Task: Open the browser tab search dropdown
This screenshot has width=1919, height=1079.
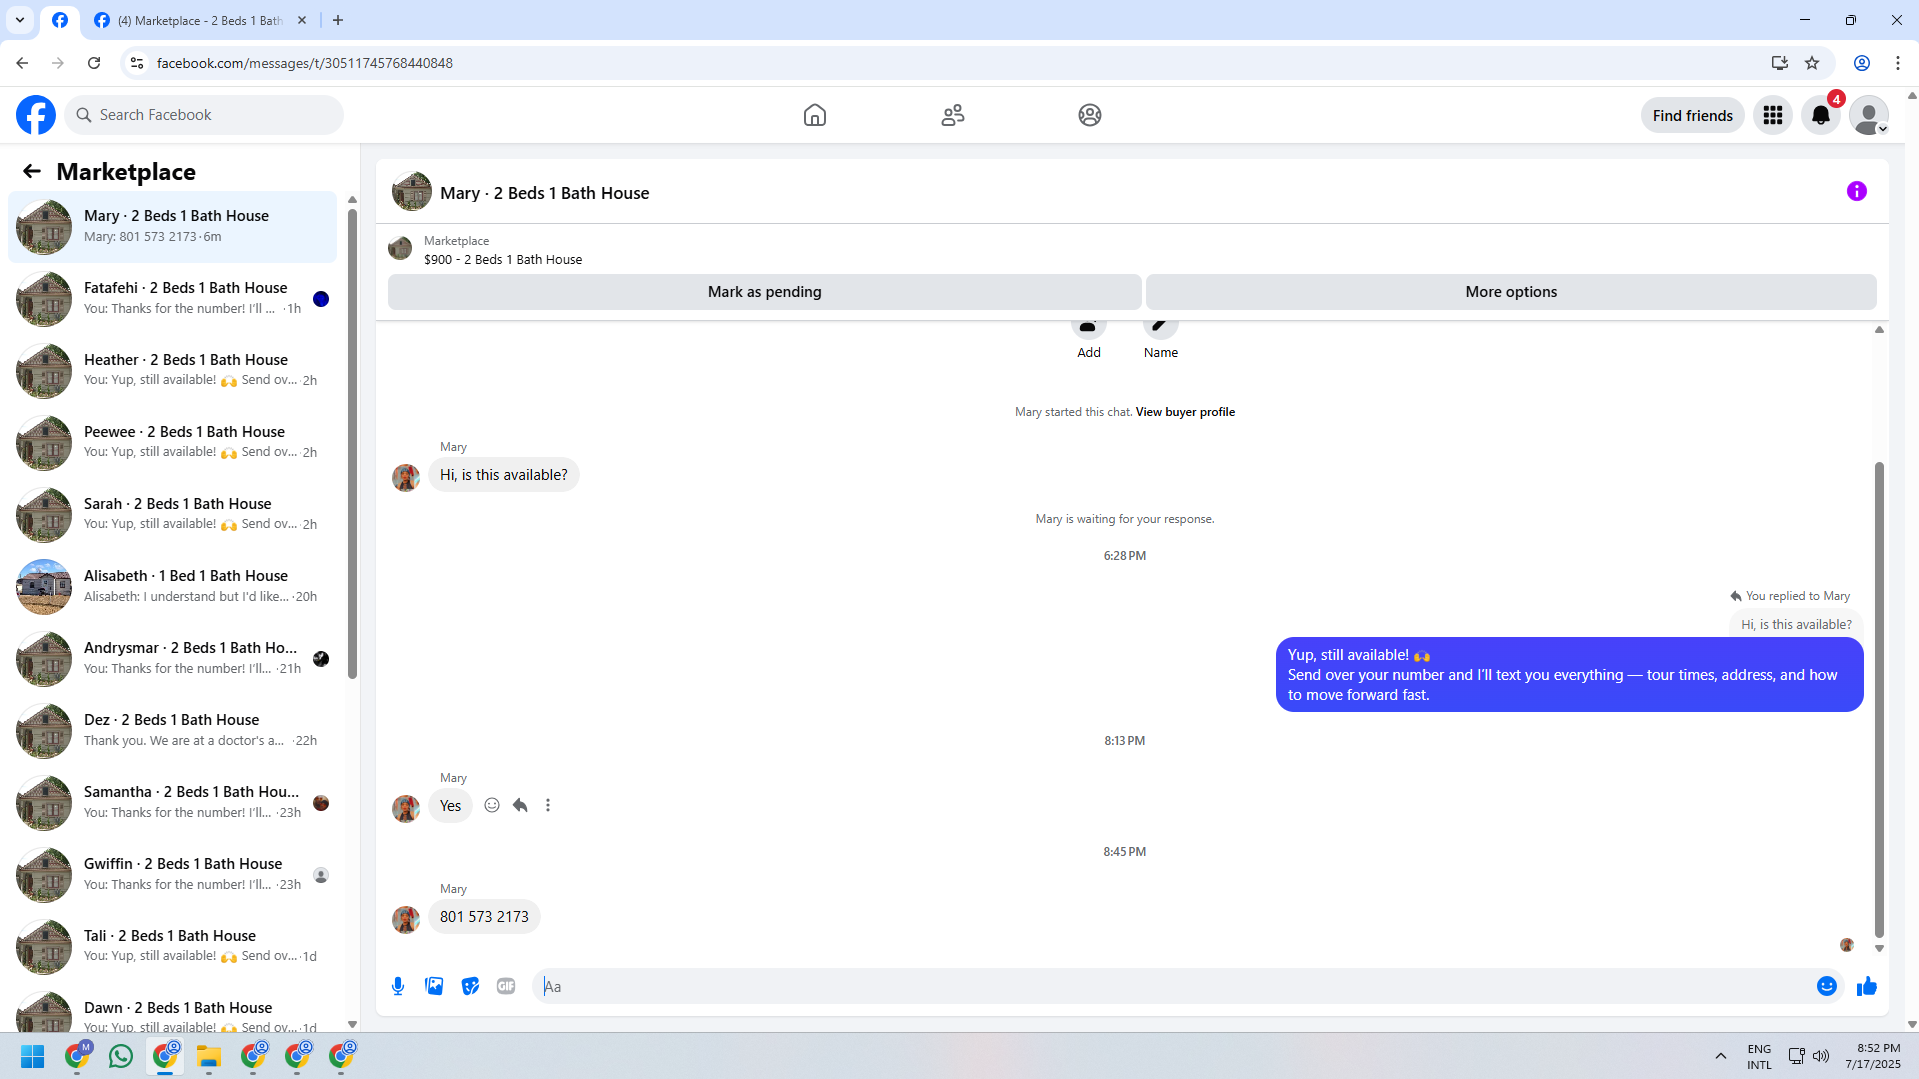Action: (x=20, y=20)
